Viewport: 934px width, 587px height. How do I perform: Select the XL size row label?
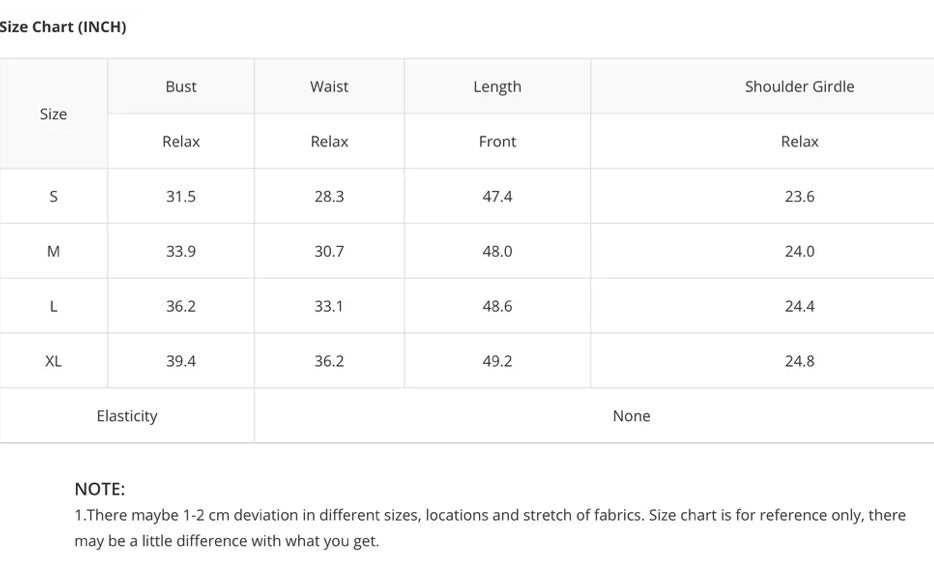point(53,362)
